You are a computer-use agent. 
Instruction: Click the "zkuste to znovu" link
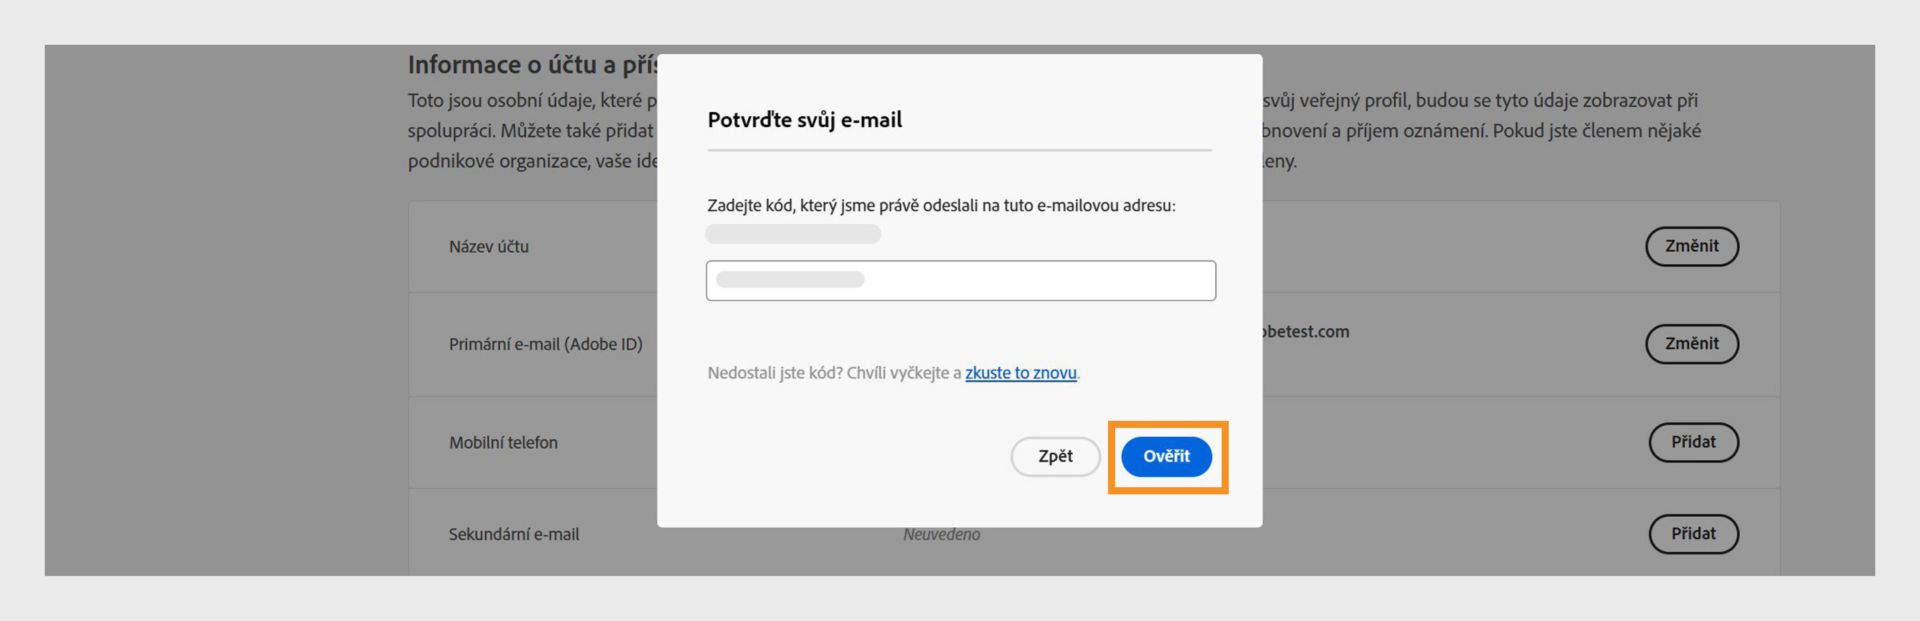(1020, 373)
